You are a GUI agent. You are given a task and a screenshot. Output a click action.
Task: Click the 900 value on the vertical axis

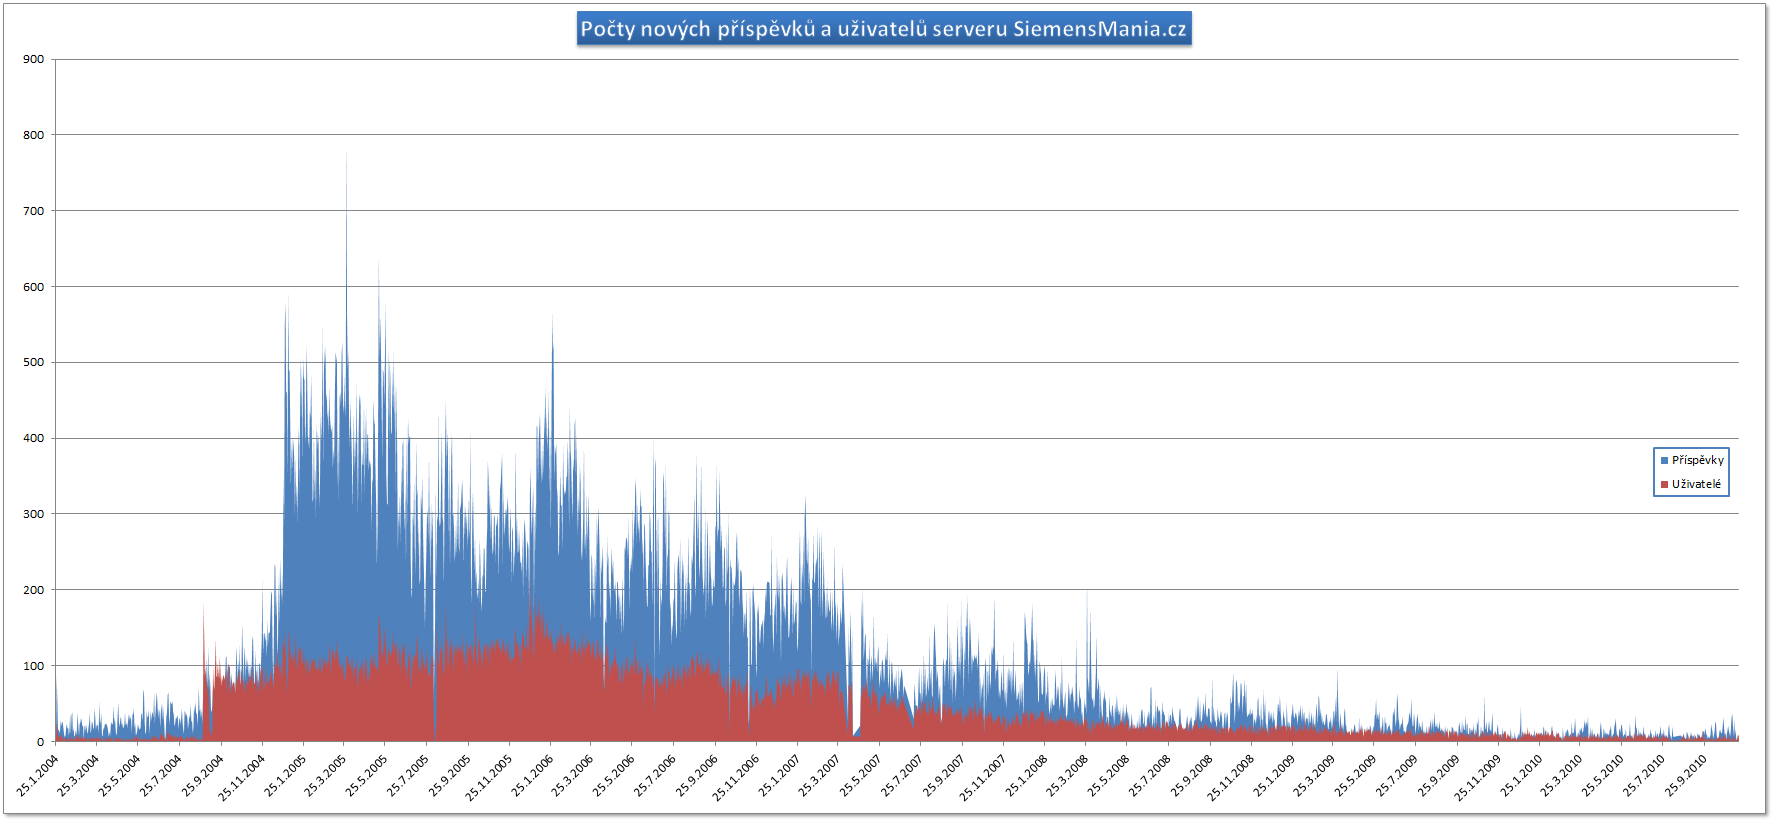(x=34, y=59)
